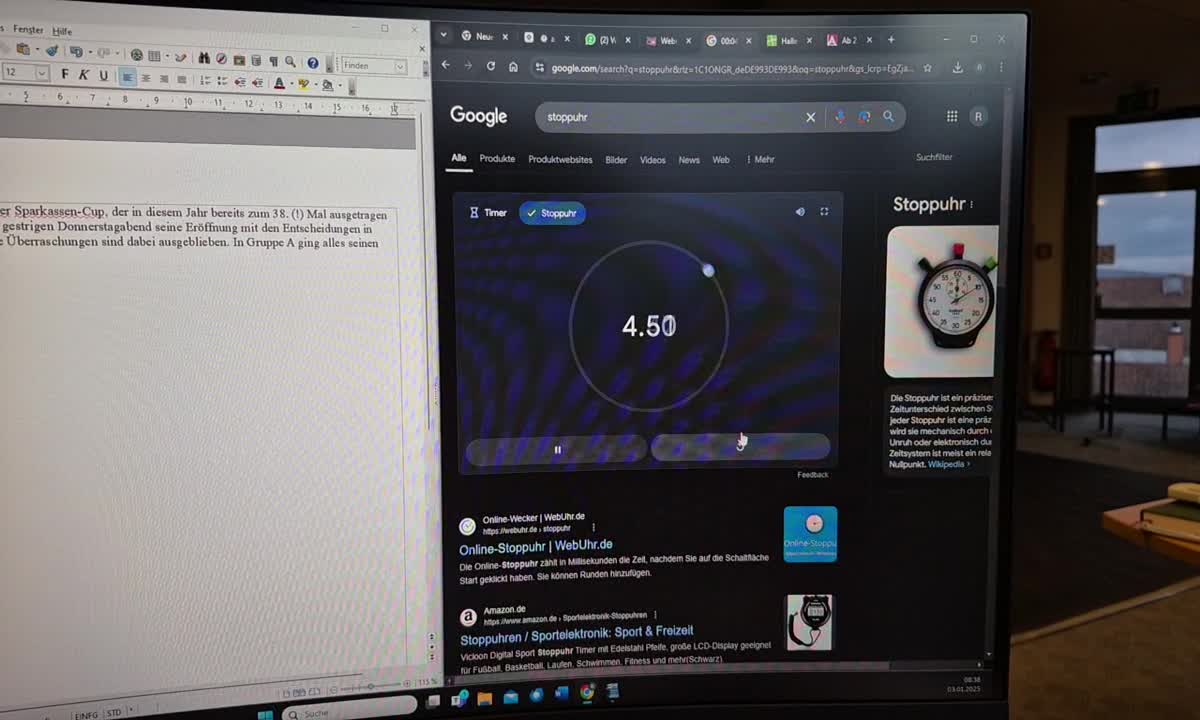The width and height of the screenshot is (1200, 720).
Task: Switch to the News results tab
Action: (689, 160)
